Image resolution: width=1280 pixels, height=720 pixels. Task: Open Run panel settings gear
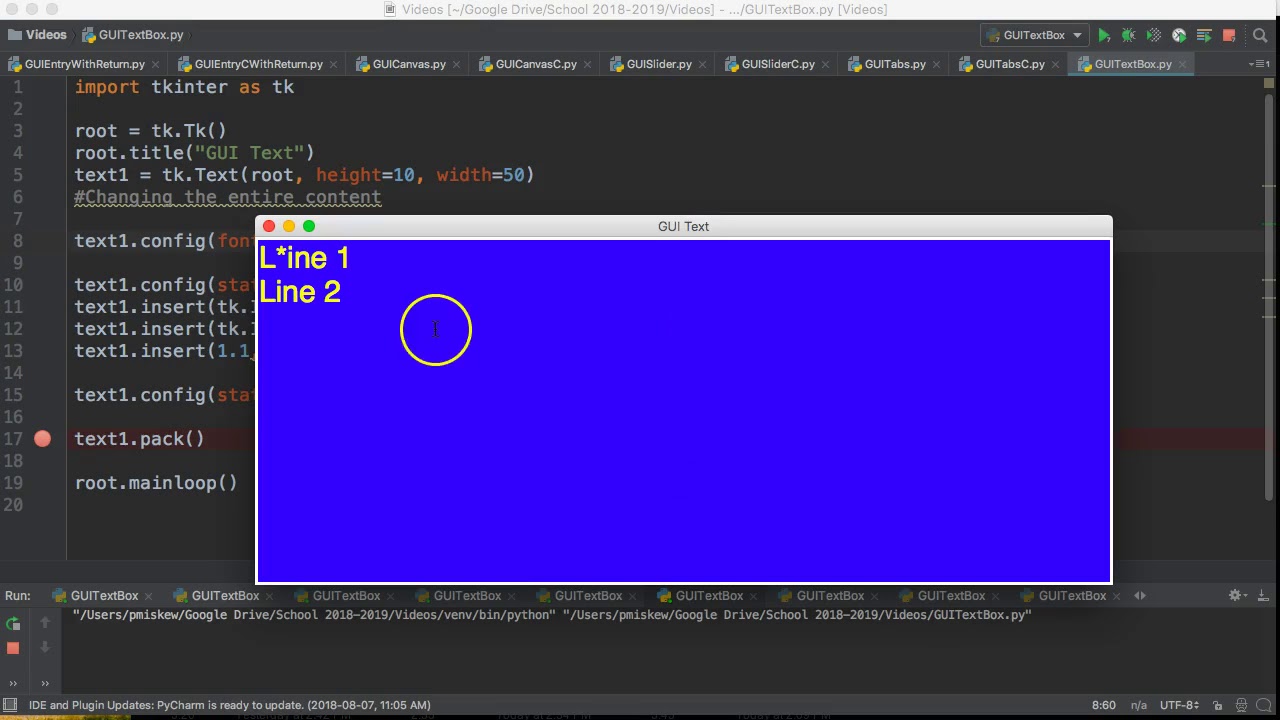coord(1237,595)
